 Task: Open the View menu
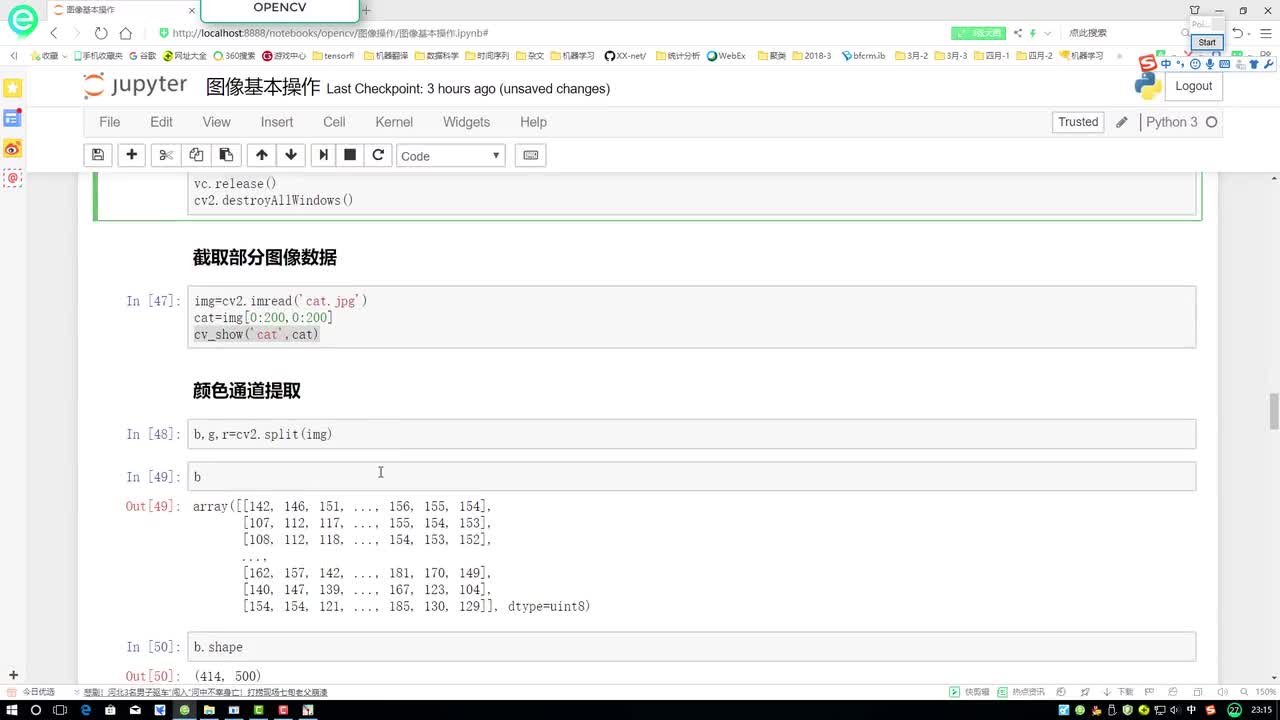tap(216, 122)
